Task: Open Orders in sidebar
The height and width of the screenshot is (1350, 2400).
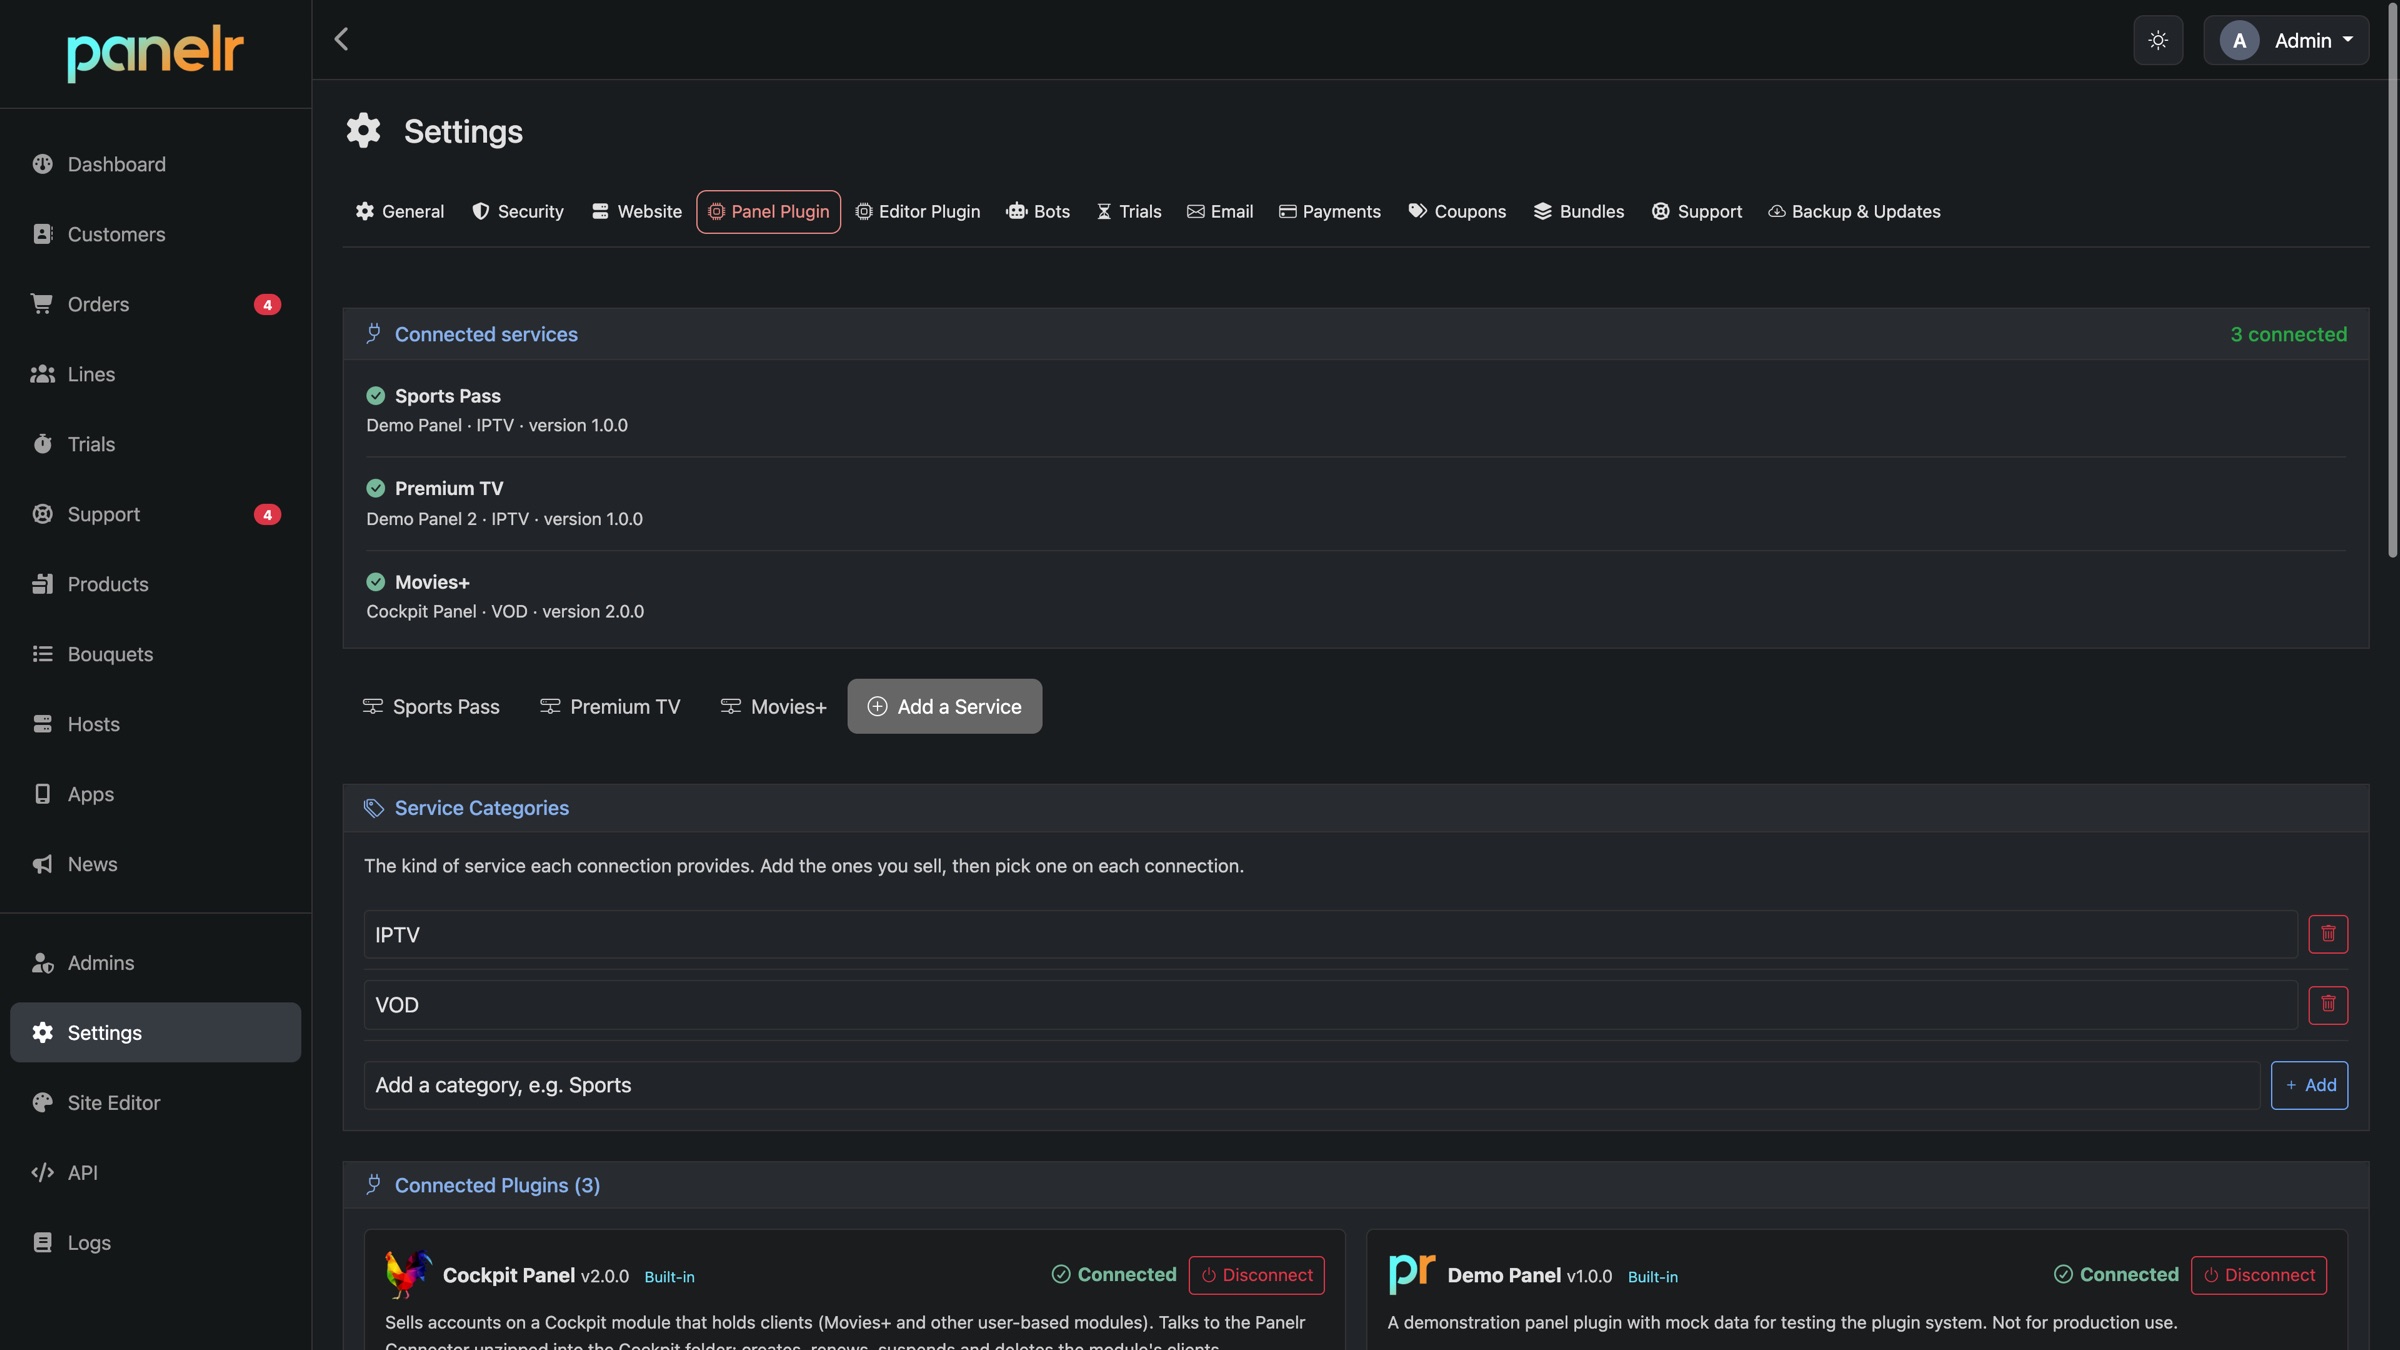Action: coord(155,304)
